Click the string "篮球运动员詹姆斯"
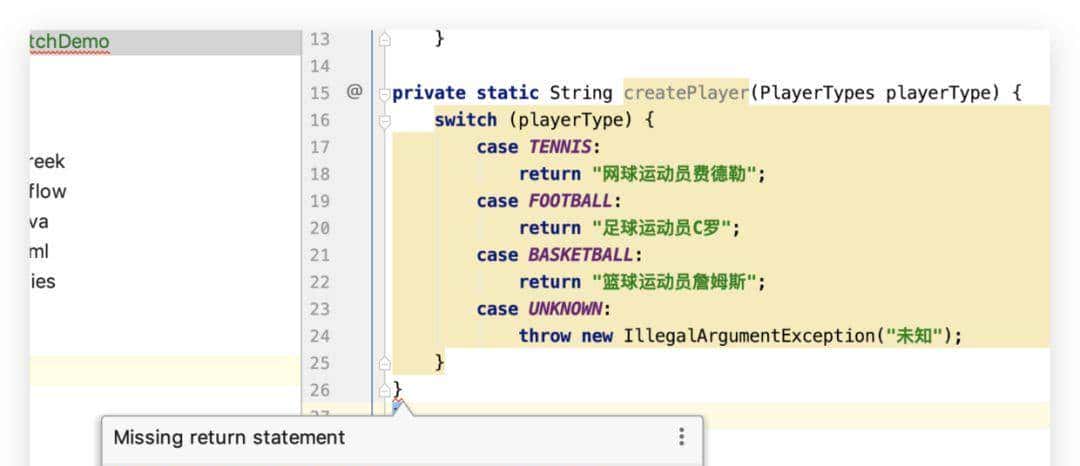Viewport: 1080px width, 466px height. point(675,282)
